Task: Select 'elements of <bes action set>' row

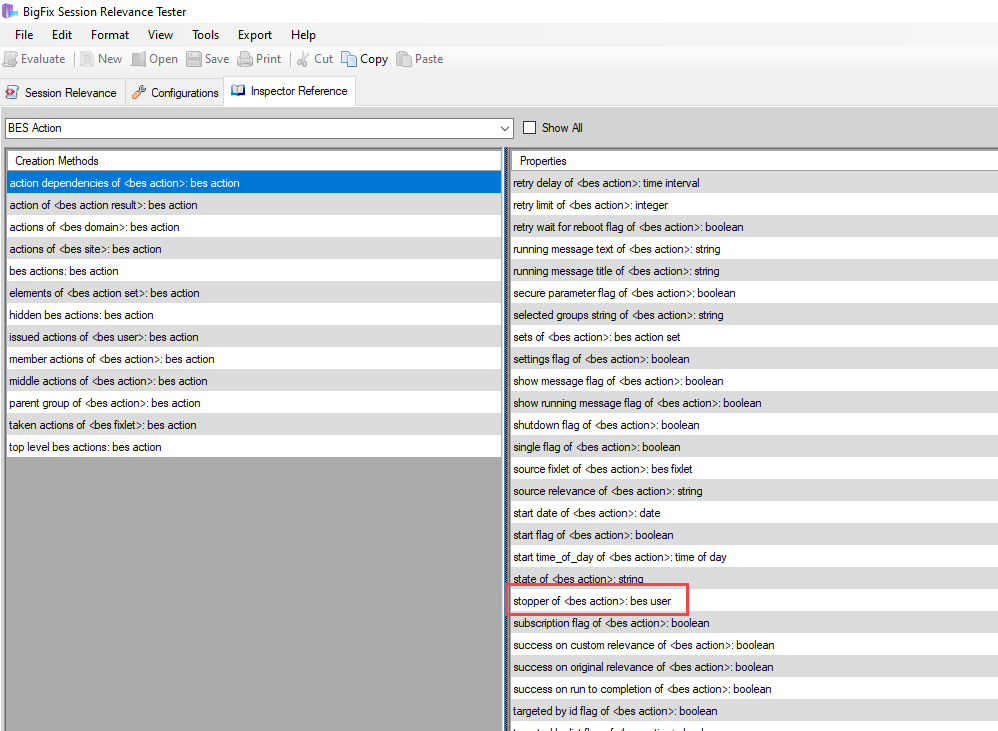Action: [x=254, y=293]
